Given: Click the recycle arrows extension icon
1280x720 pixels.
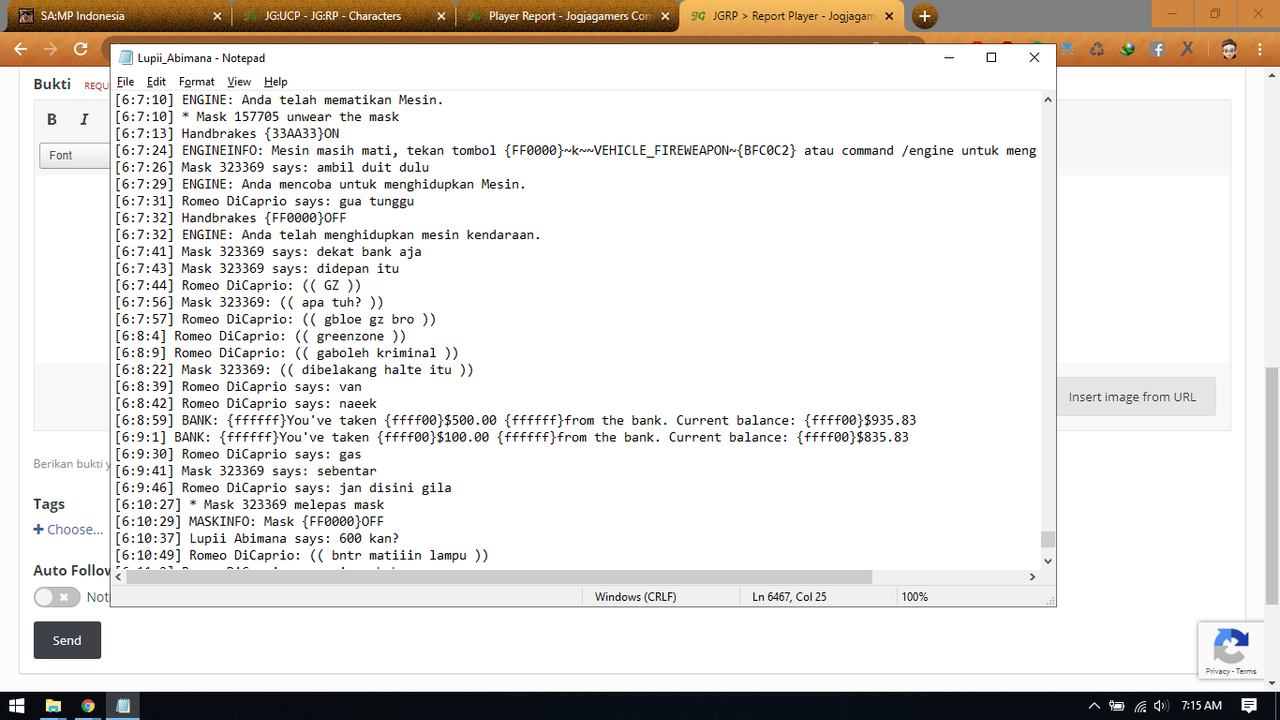Looking at the screenshot, I should [x=1097, y=49].
